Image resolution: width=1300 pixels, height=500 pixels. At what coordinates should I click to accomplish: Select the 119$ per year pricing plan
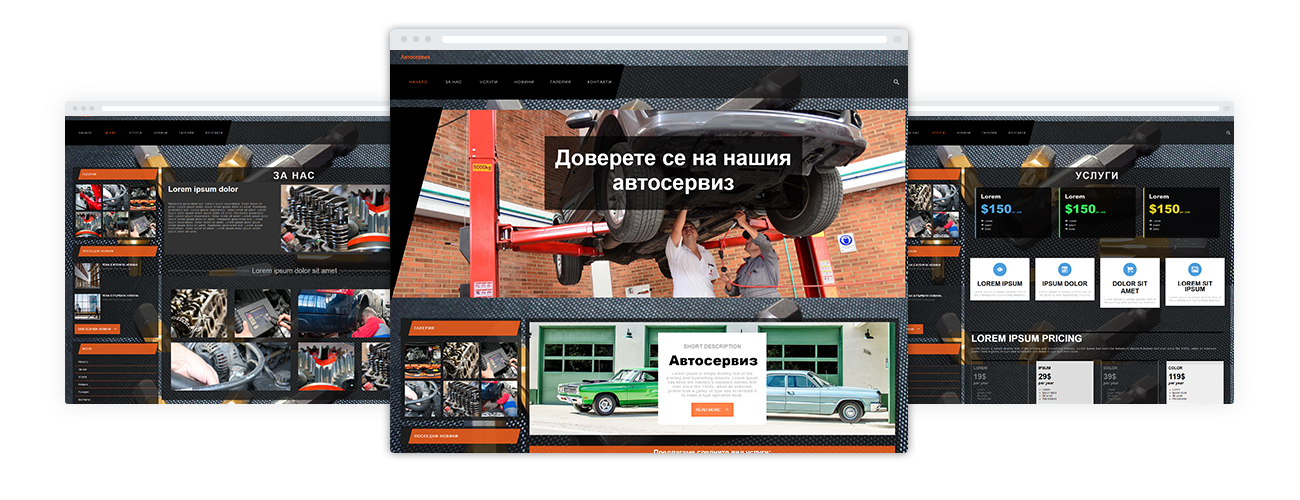tap(1195, 382)
